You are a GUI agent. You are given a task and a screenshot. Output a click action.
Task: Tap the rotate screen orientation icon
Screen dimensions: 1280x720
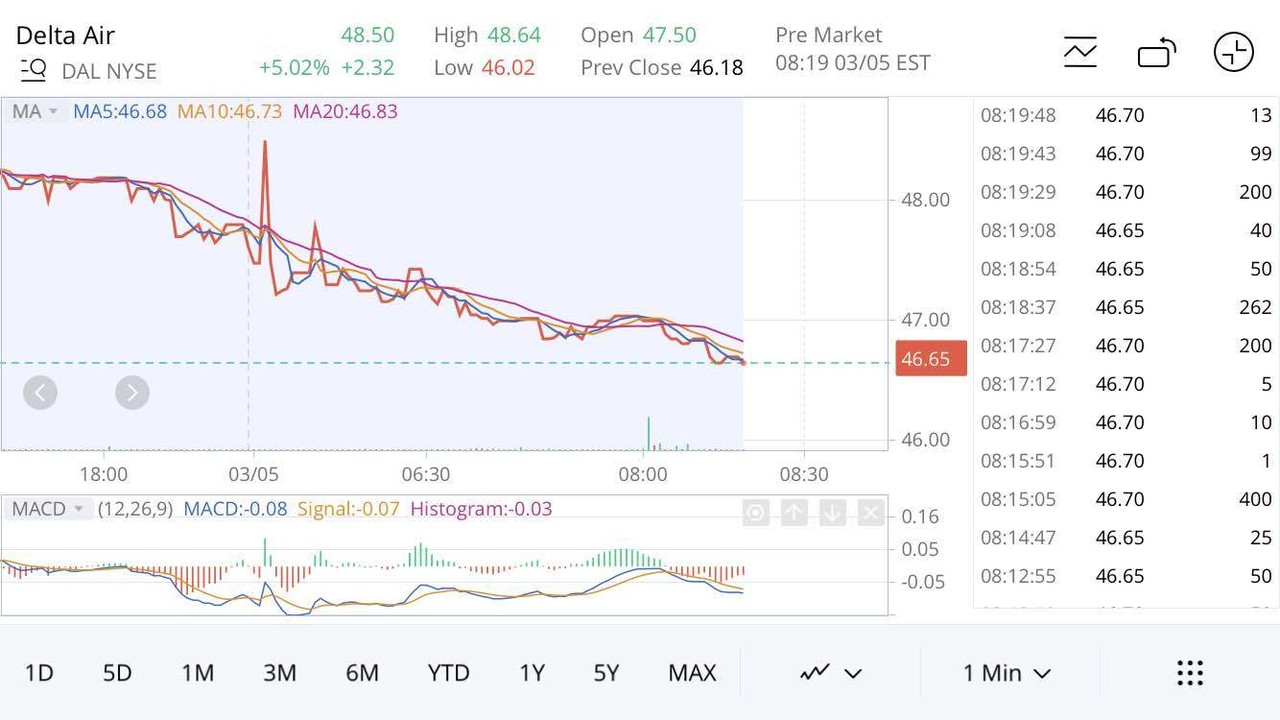(1157, 52)
